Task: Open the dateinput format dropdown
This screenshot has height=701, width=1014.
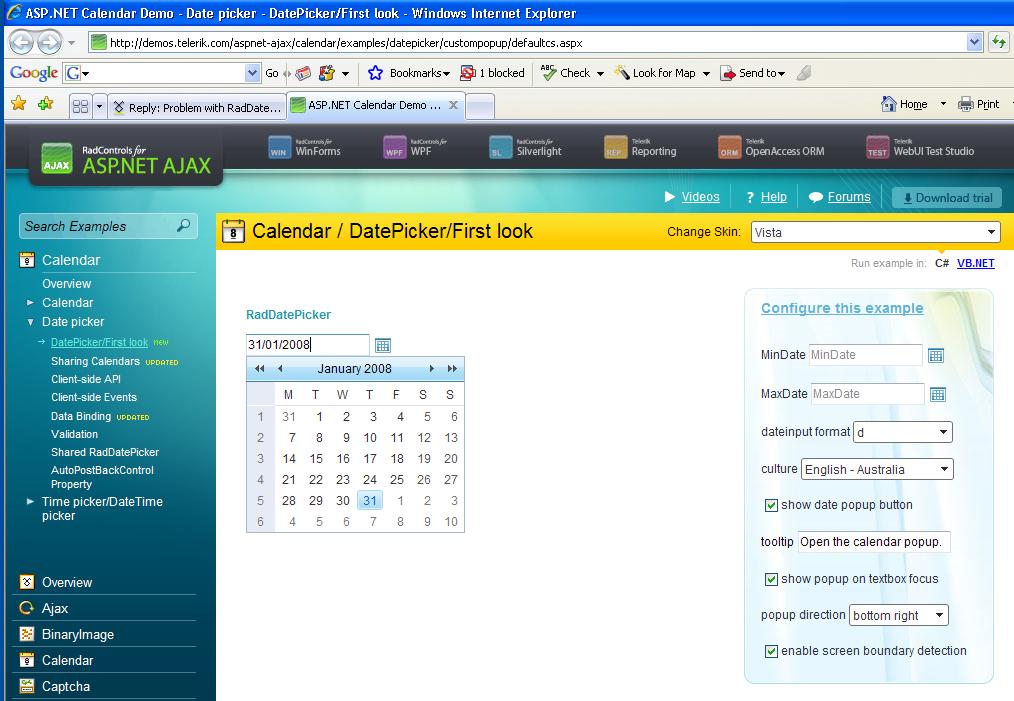Action: tap(903, 432)
